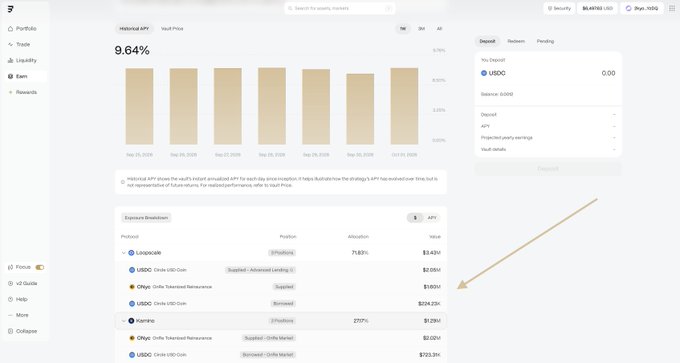Screen dimensions: 680x363
Task: Open the Trade page
Action: point(26,45)
